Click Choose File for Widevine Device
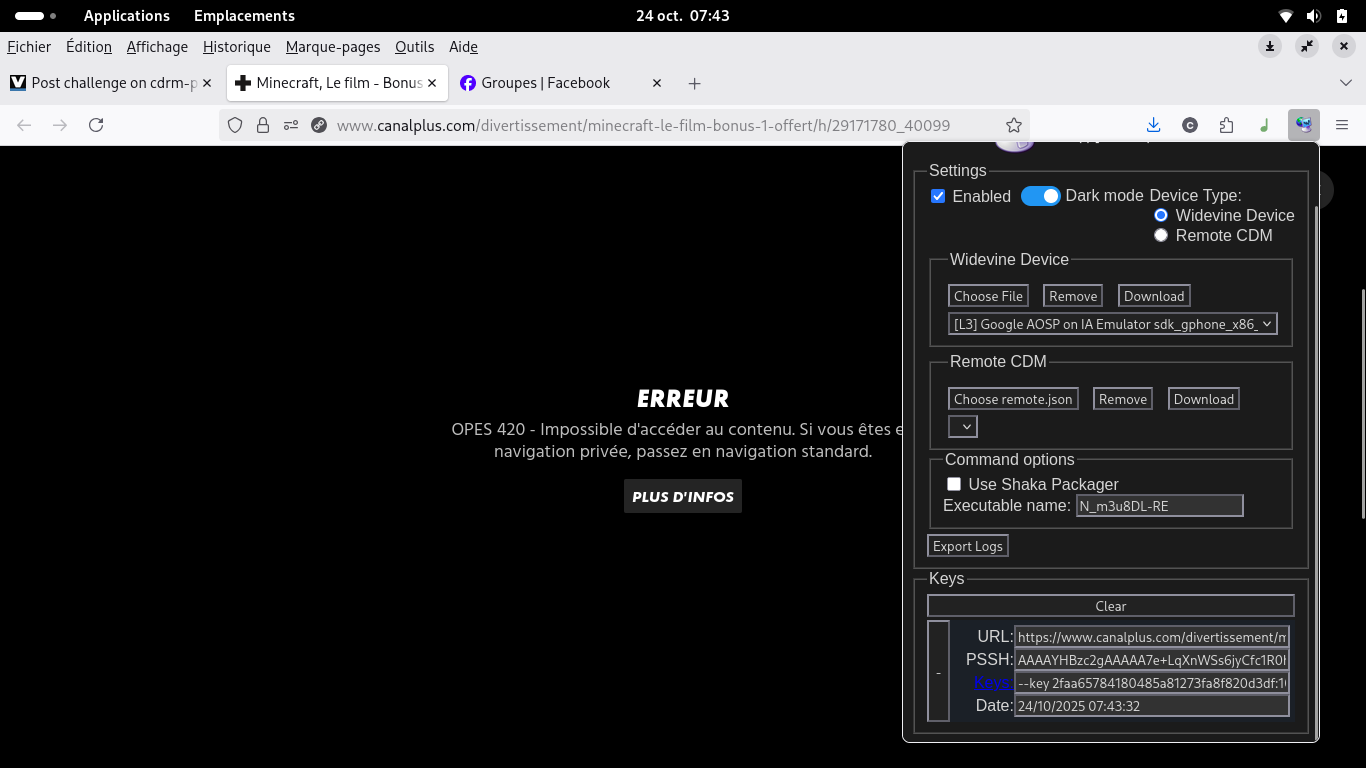 988,296
